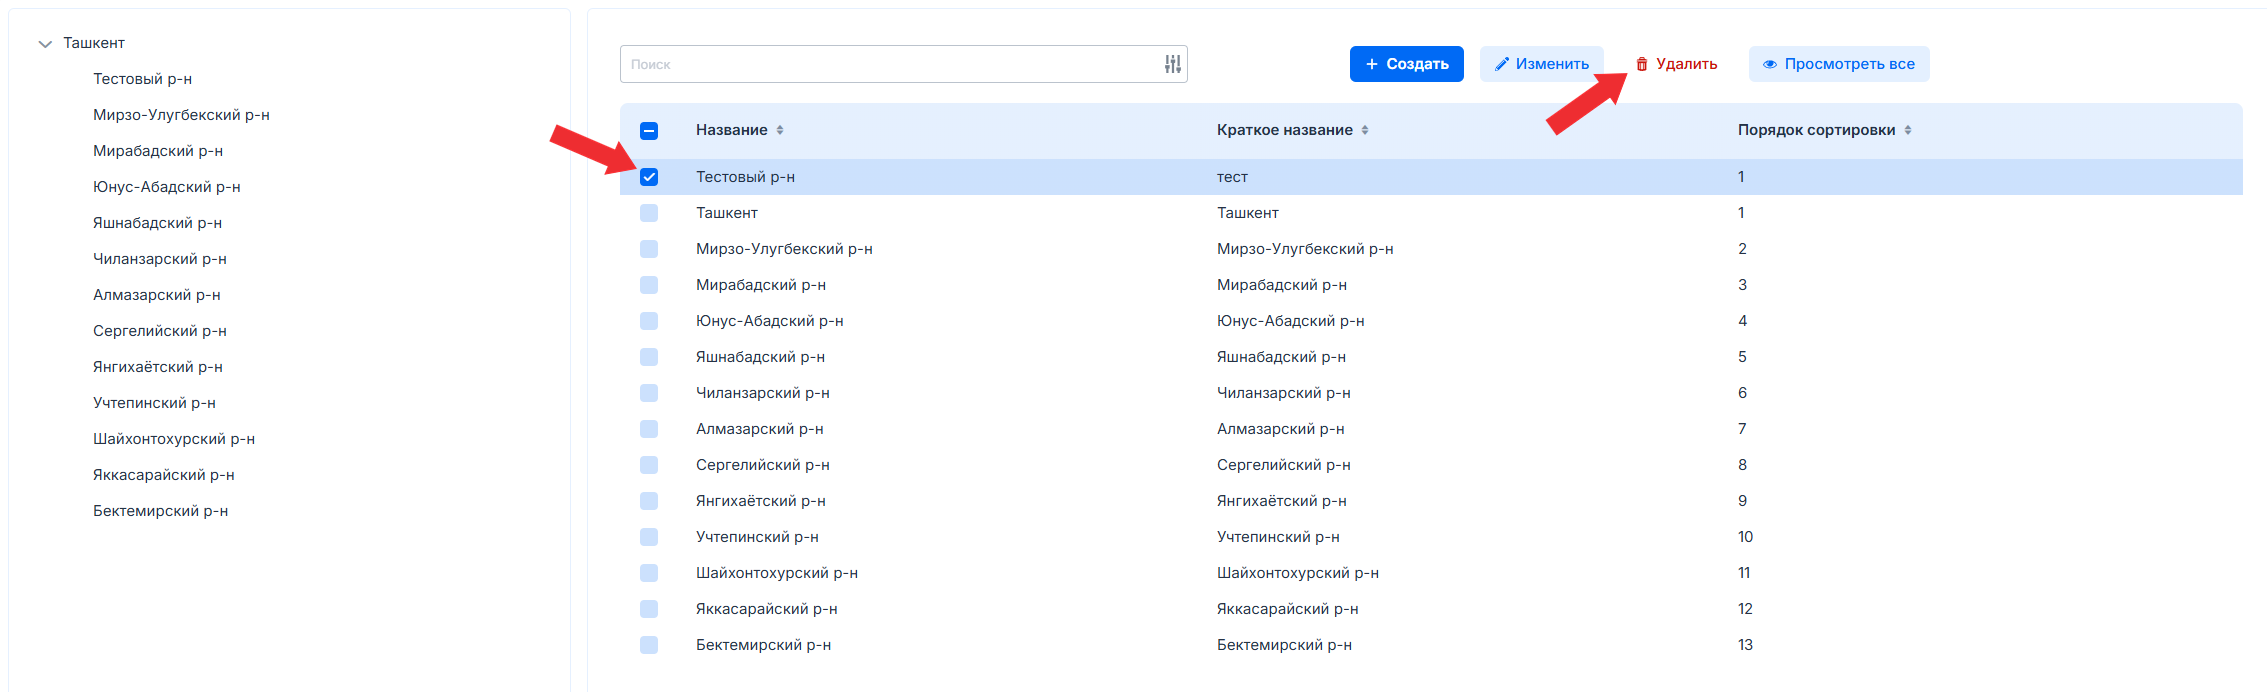Click the pencil icon on Изменить

coord(1501,64)
